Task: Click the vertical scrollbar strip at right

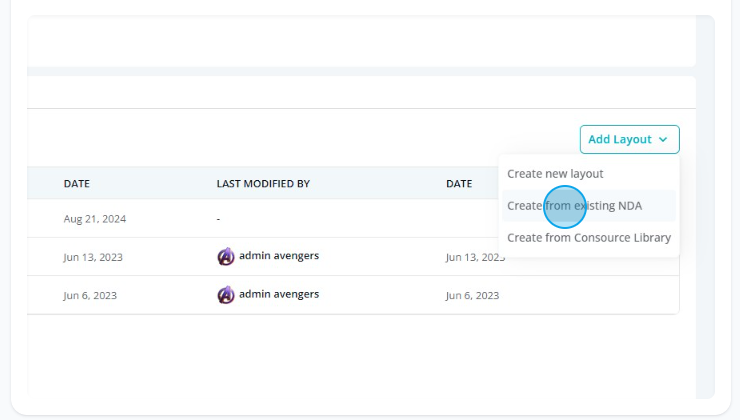Action: (x=705, y=207)
